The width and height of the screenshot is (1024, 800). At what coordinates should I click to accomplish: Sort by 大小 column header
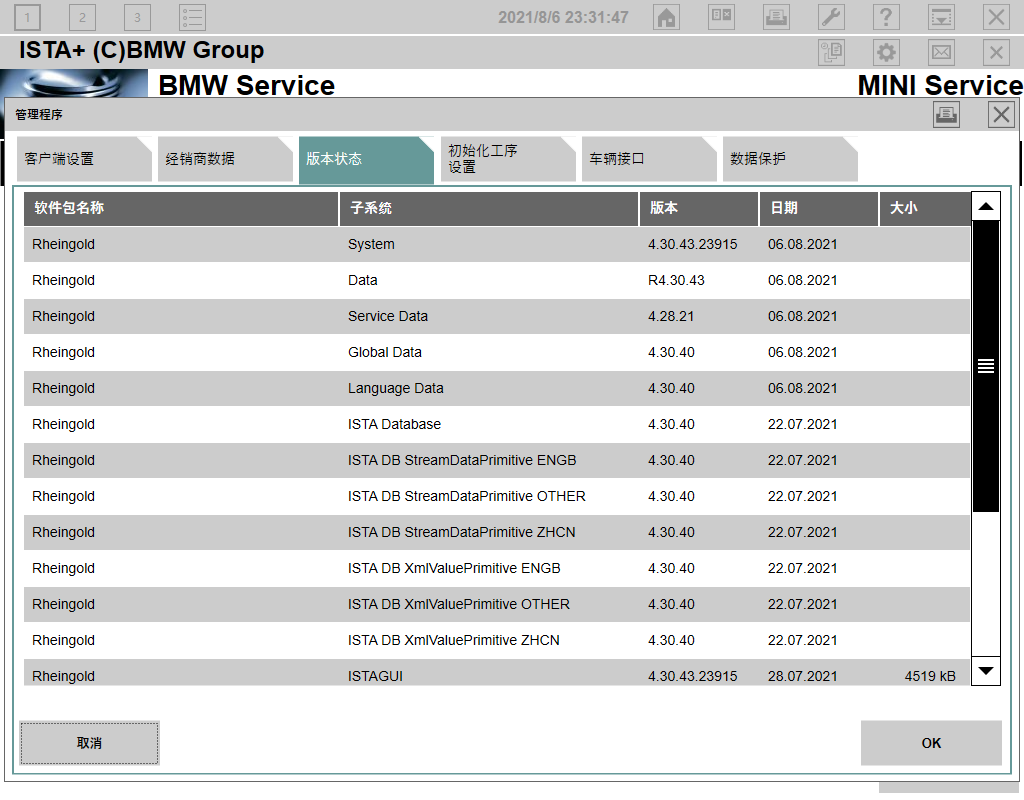pyautogui.click(x=925, y=208)
